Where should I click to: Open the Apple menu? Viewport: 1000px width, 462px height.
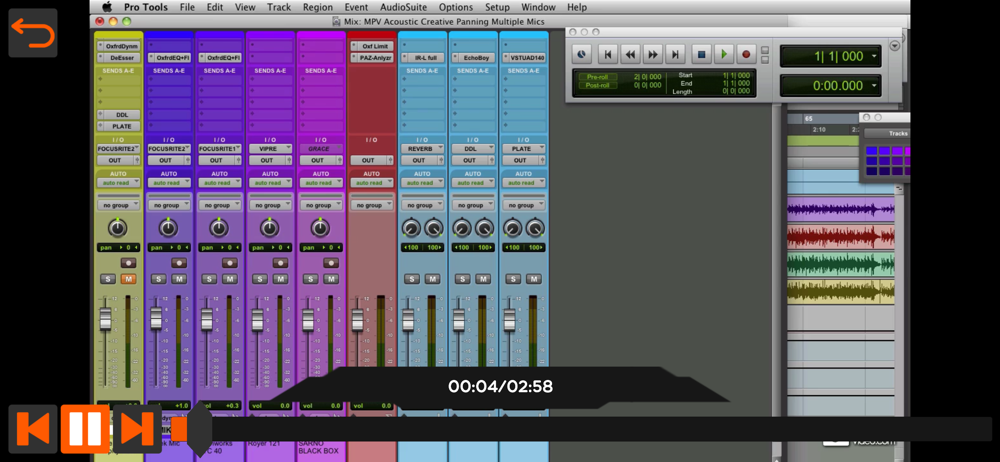(106, 7)
